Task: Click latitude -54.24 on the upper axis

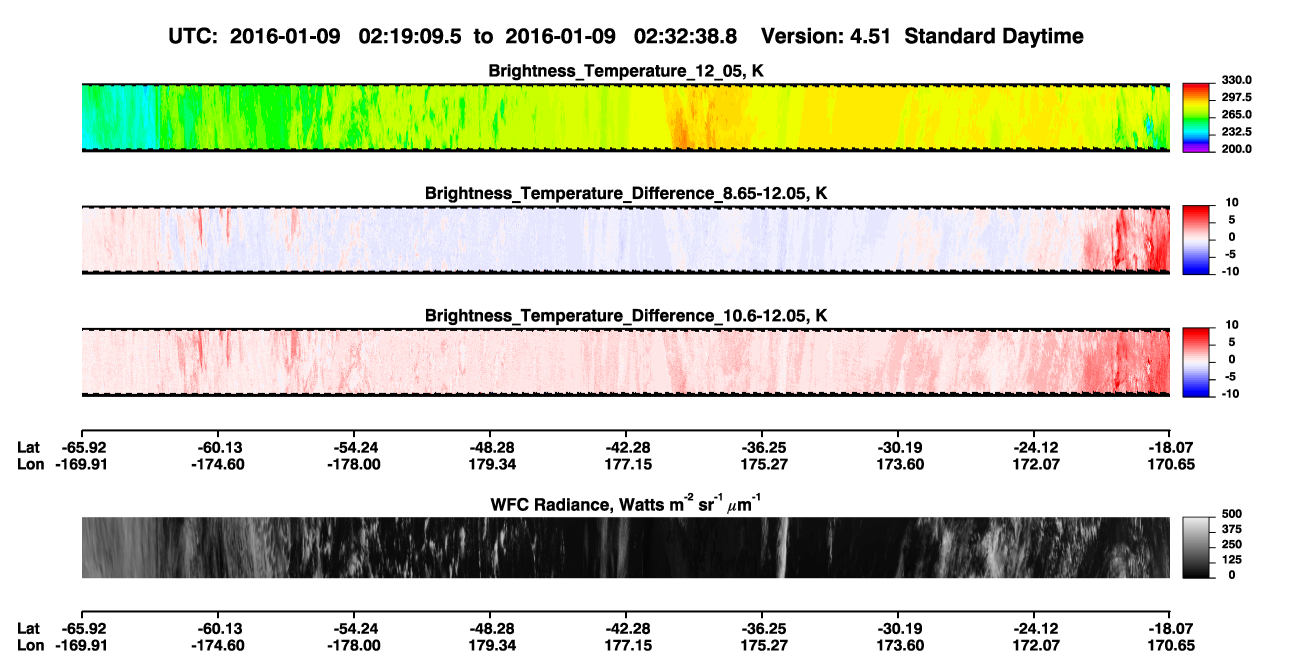Action: (x=354, y=447)
